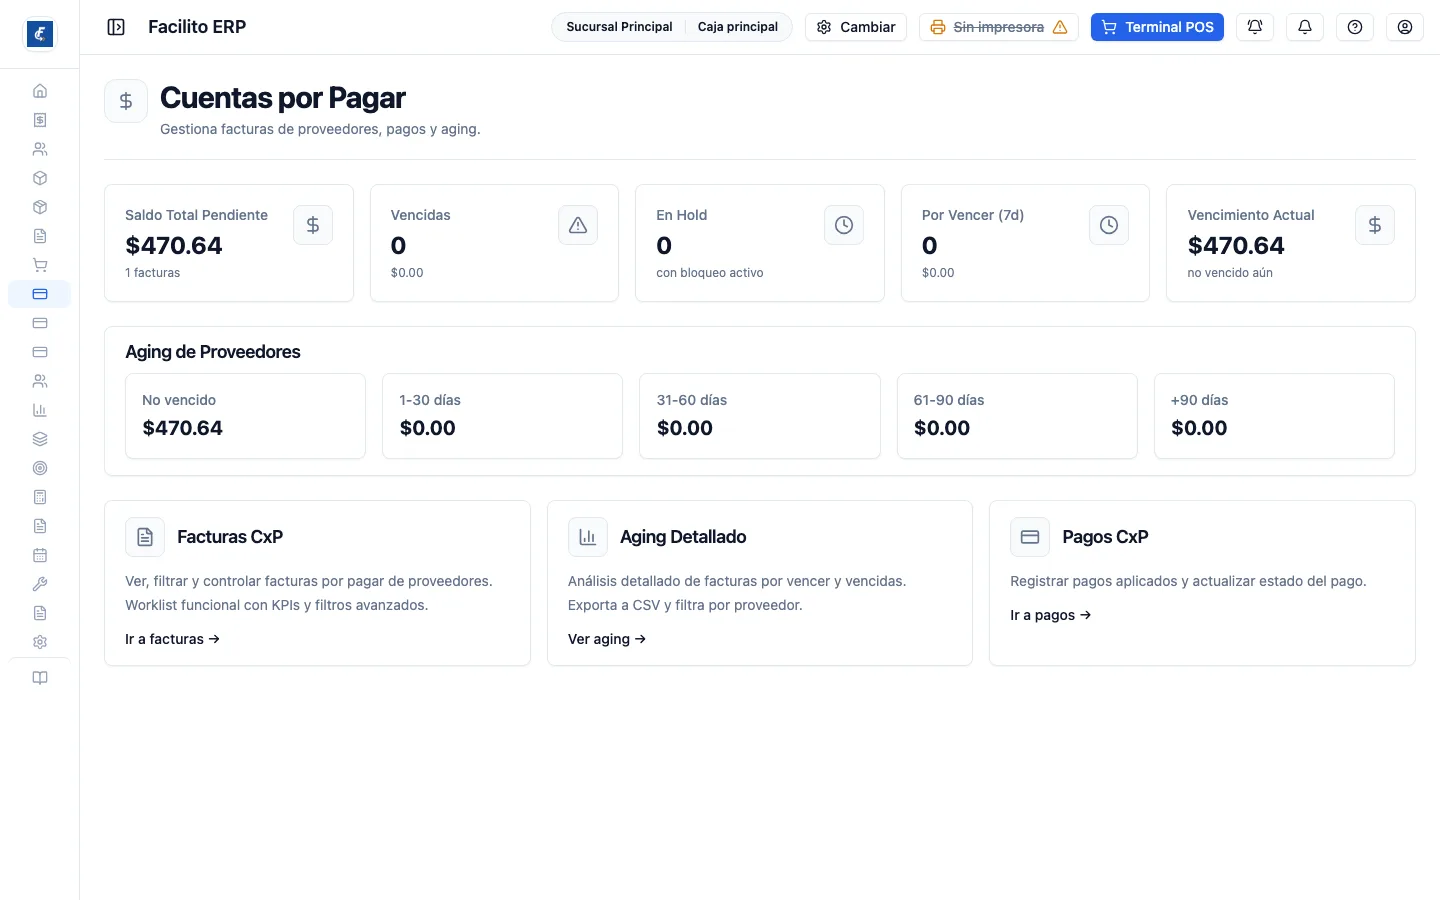Click the wrench tools icon in sidebar
1440x900 pixels.
click(x=40, y=584)
